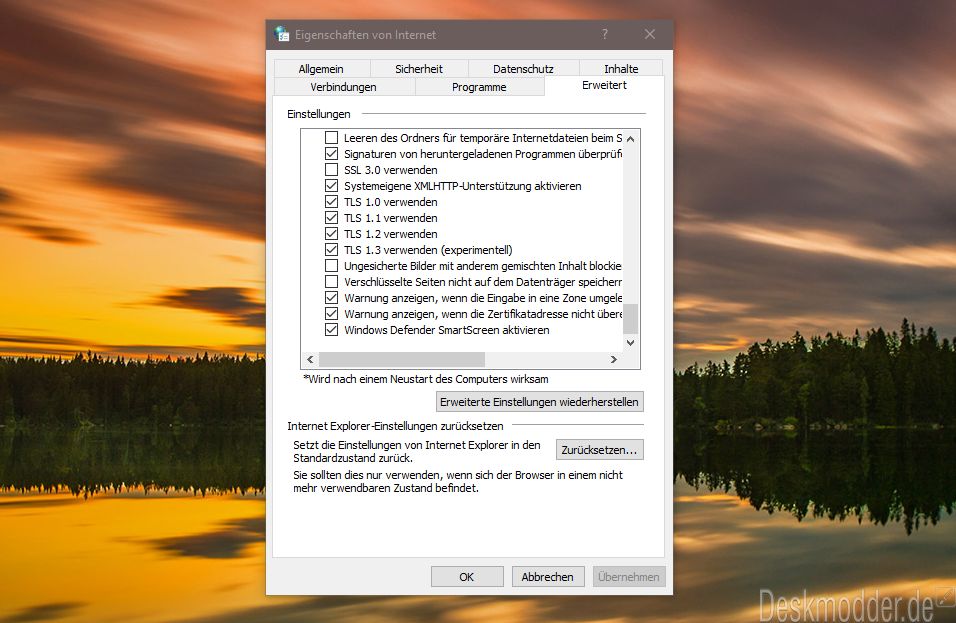
Task: Select the Erweitert tab
Action: click(x=604, y=85)
